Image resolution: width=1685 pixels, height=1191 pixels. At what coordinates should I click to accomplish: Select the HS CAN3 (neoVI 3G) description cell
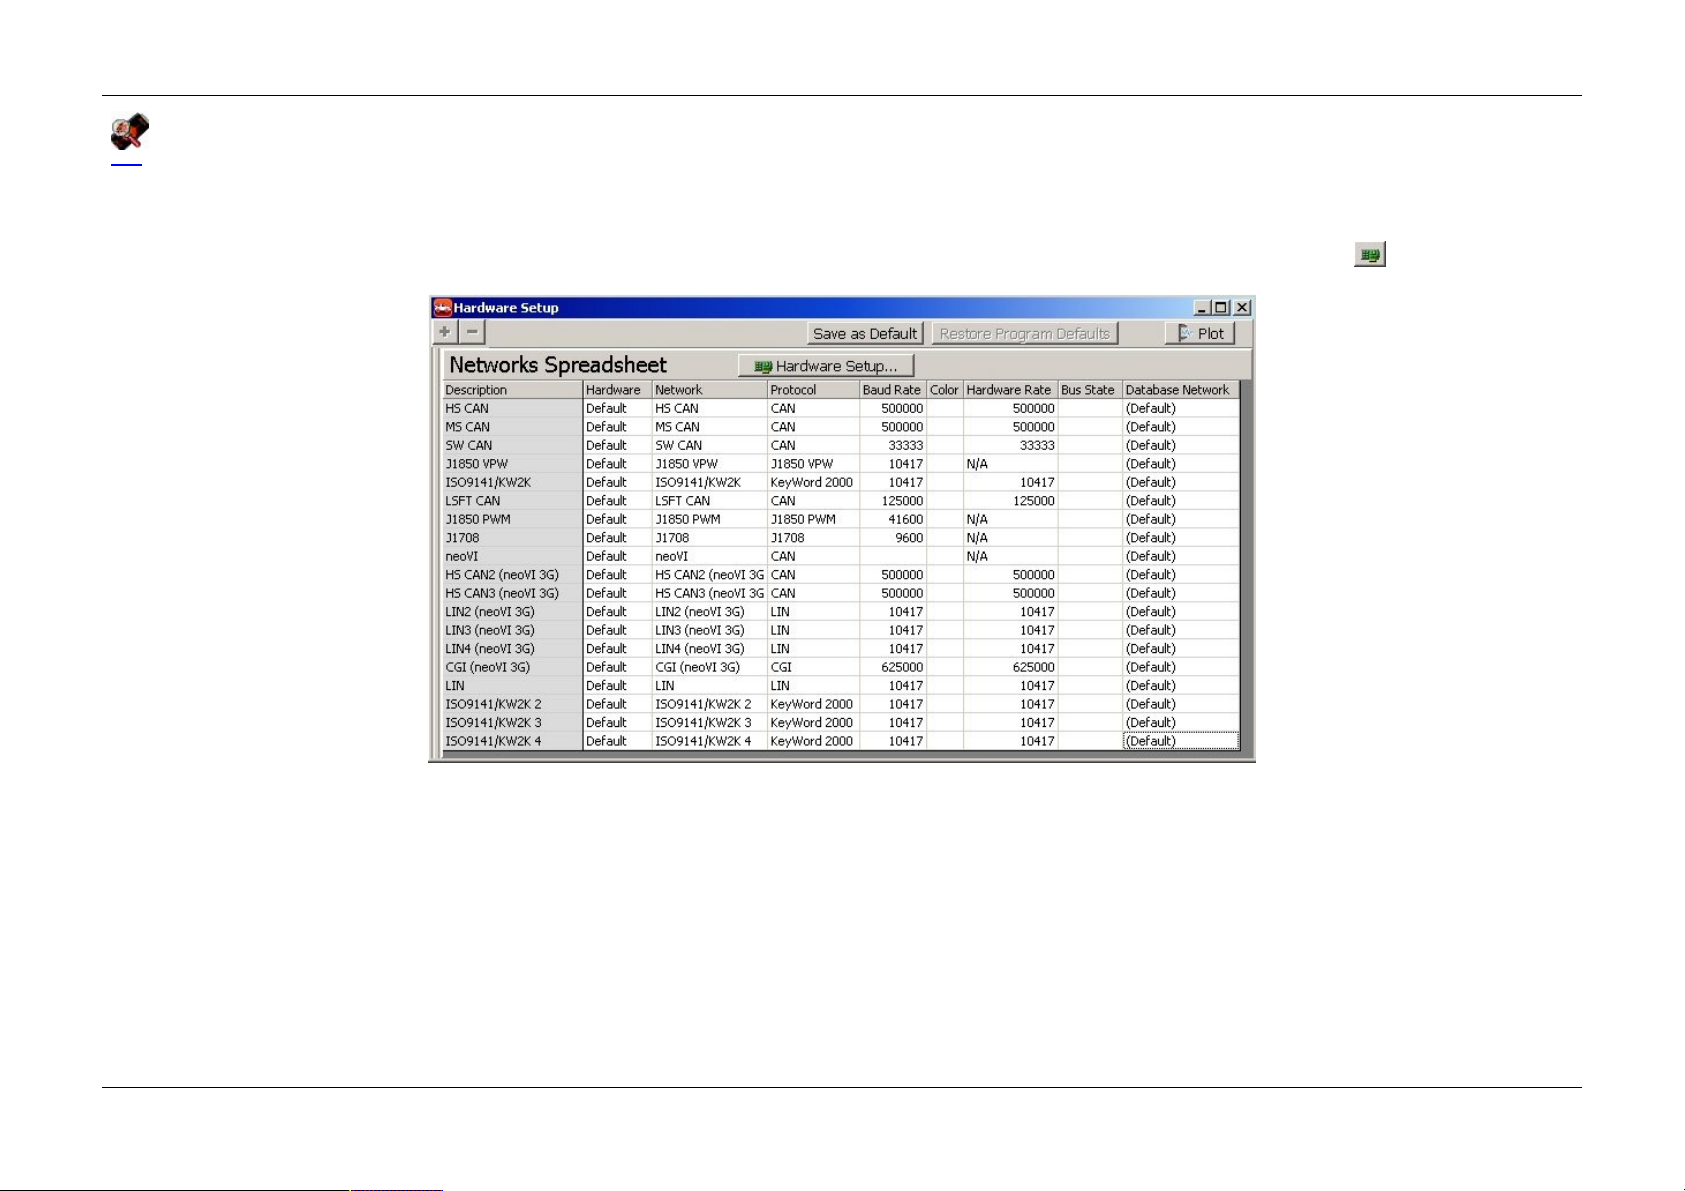click(512, 593)
